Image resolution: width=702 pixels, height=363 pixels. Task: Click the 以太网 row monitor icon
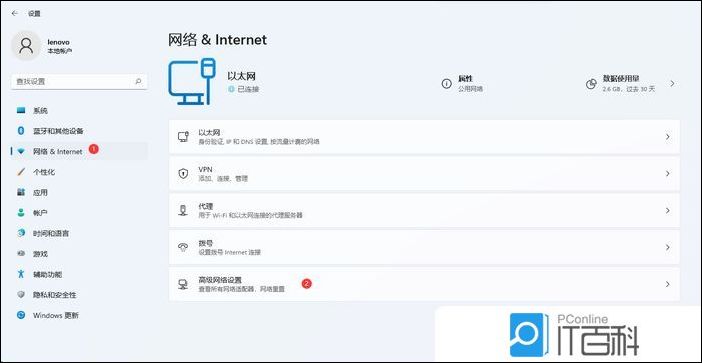(x=183, y=137)
